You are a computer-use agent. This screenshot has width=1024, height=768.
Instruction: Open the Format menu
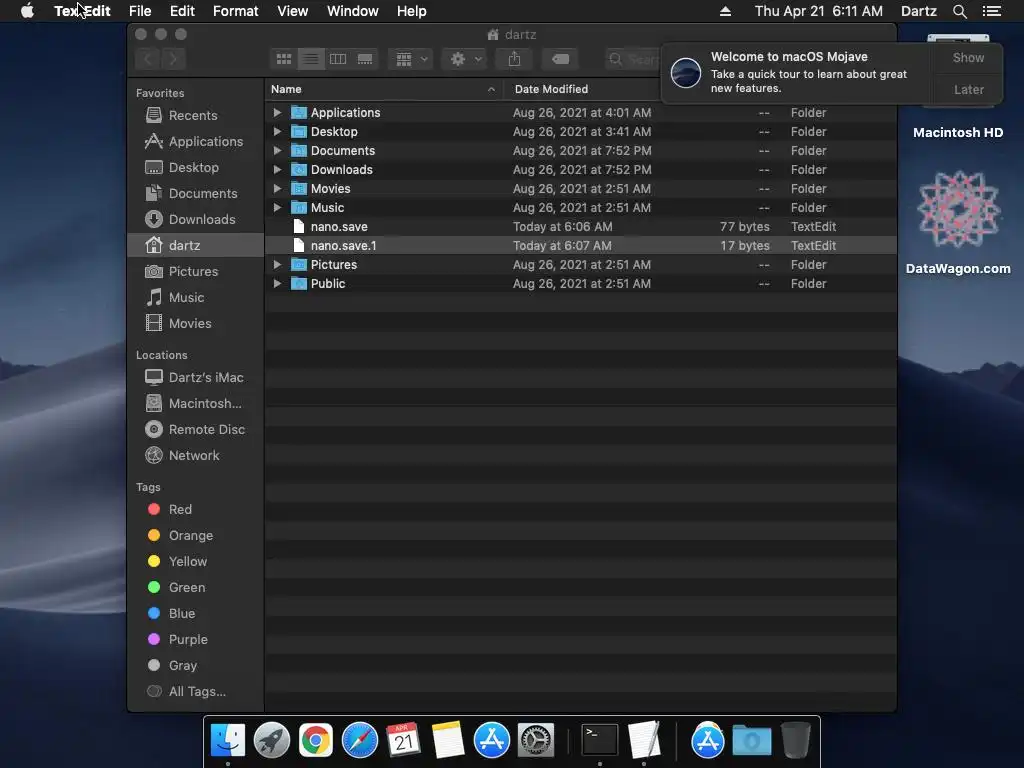click(236, 11)
